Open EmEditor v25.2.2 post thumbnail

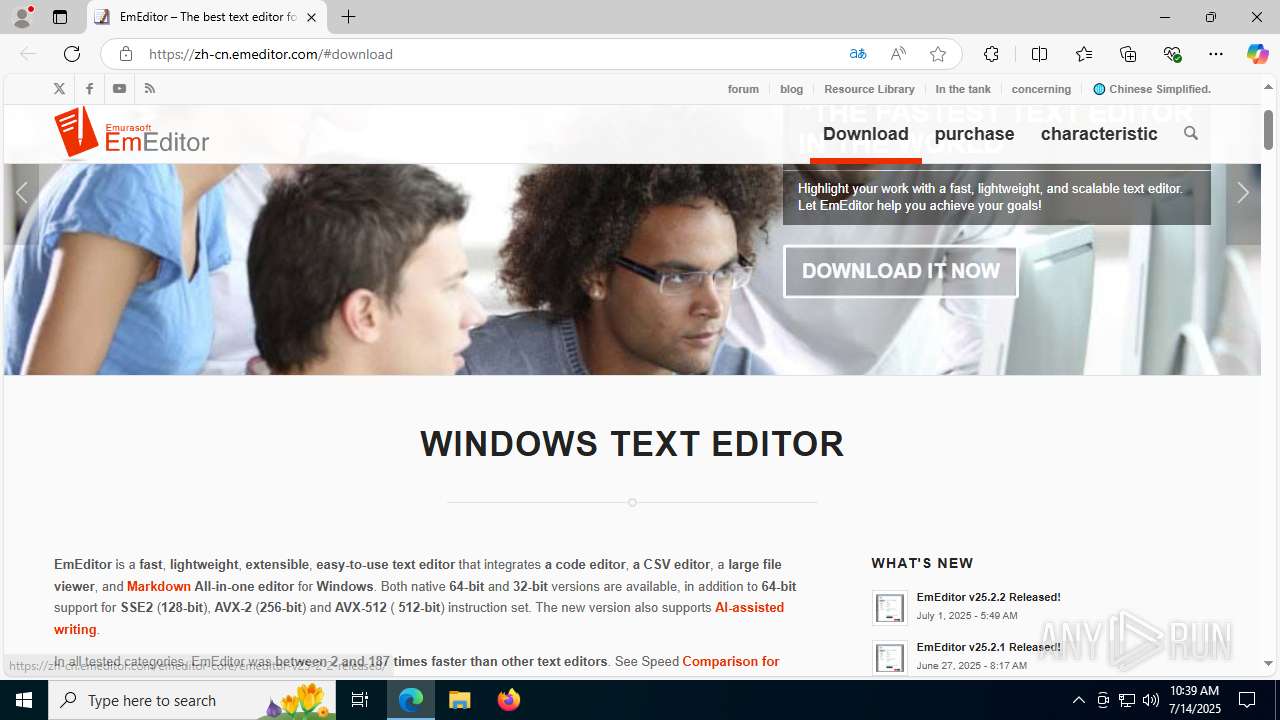click(x=889, y=607)
